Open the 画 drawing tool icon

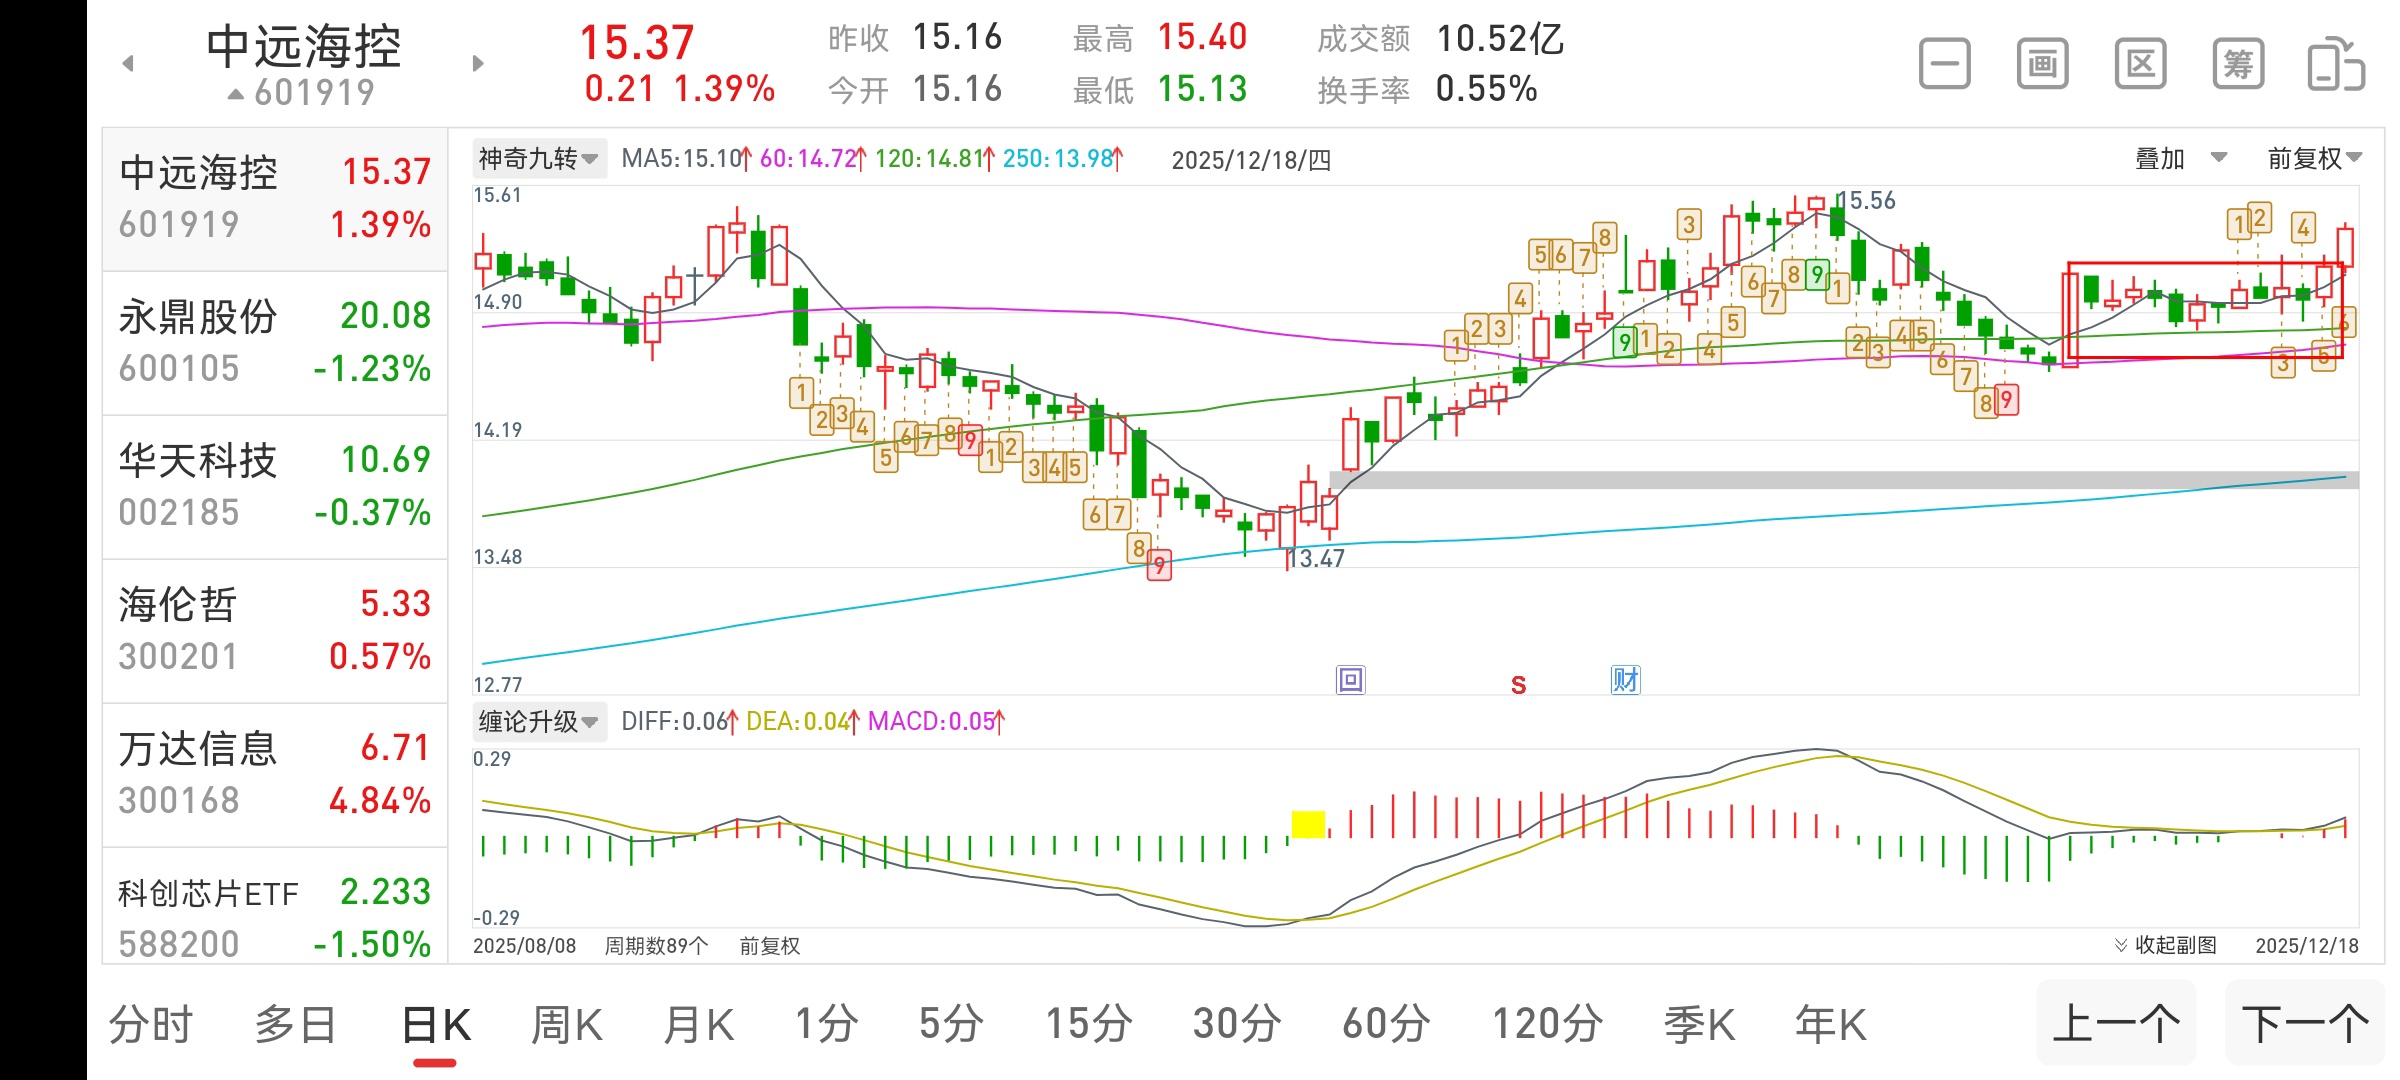(x=2042, y=65)
